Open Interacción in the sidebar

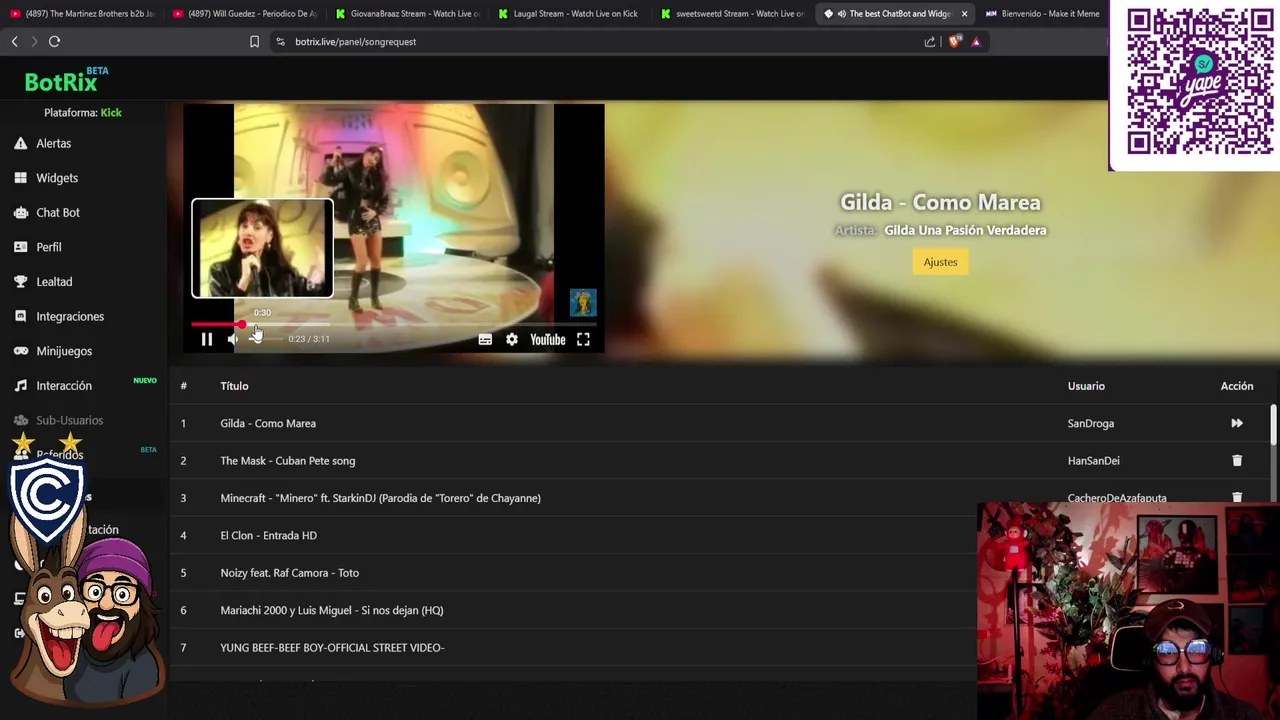pyautogui.click(x=64, y=386)
